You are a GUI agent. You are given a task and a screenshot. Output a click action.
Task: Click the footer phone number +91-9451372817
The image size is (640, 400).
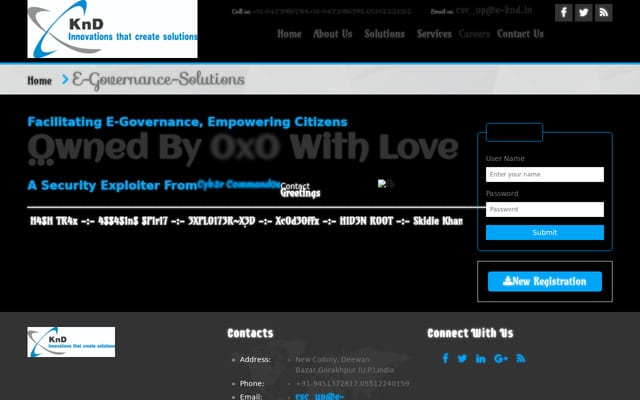[x=352, y=384]
